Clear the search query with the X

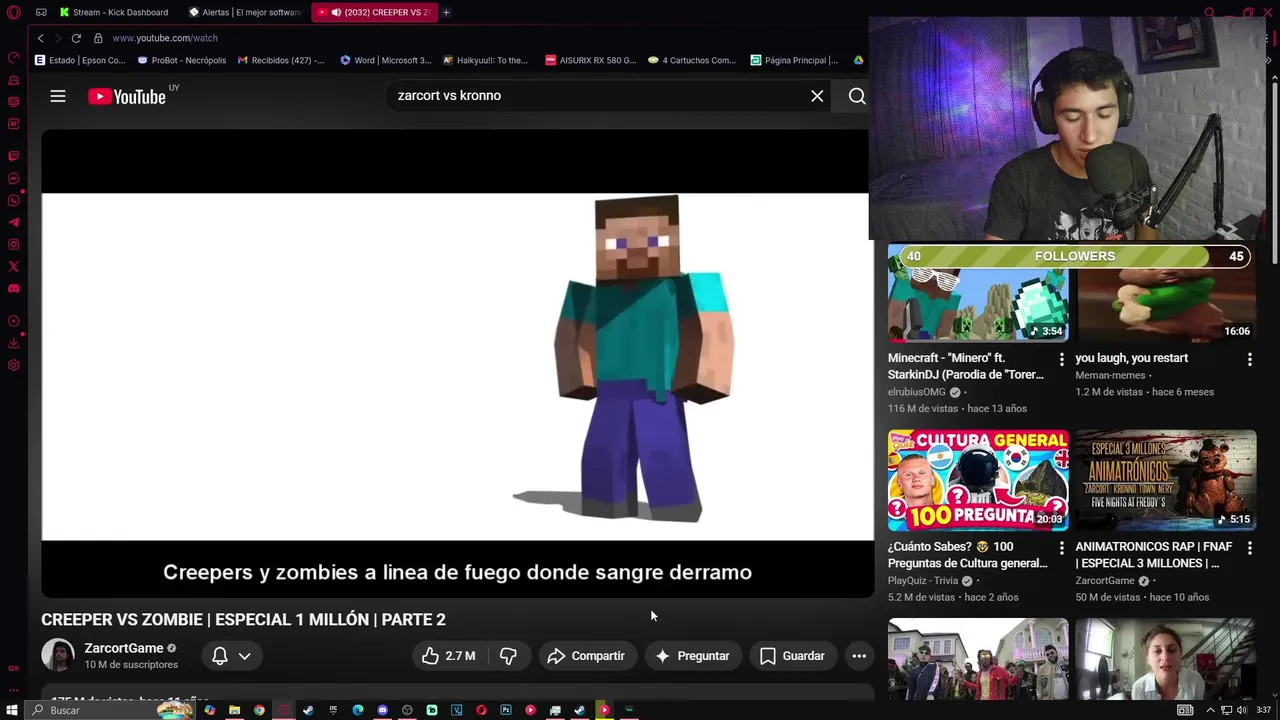coord(817,96)
